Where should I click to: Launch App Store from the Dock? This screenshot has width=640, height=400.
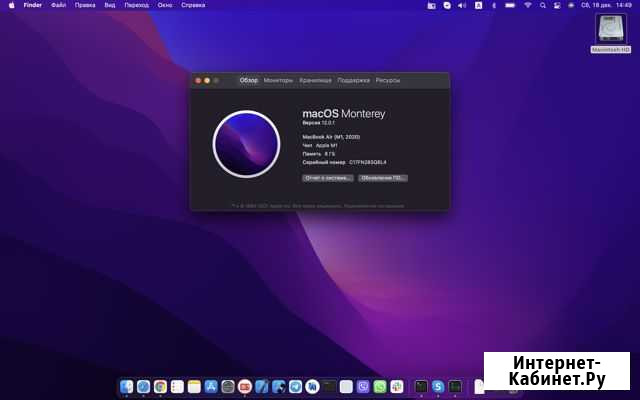[x=211, y=386]
